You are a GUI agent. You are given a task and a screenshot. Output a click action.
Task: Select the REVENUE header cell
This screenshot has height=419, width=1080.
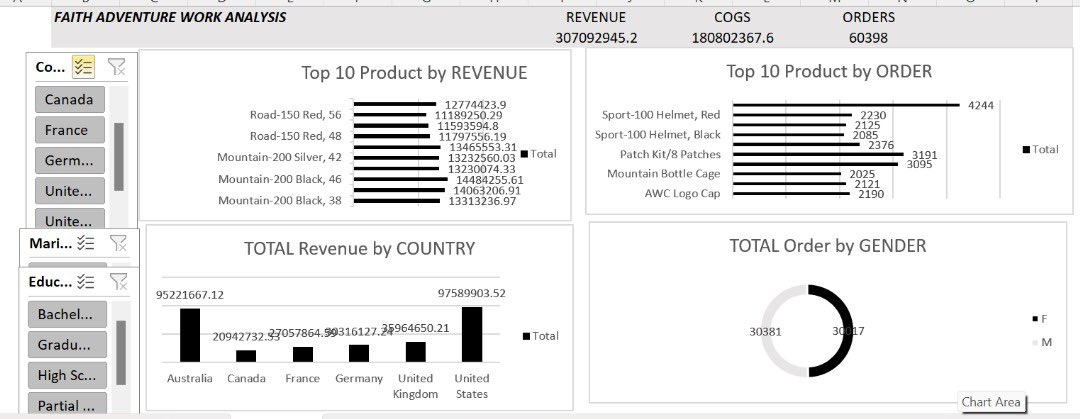click(596, 17)
